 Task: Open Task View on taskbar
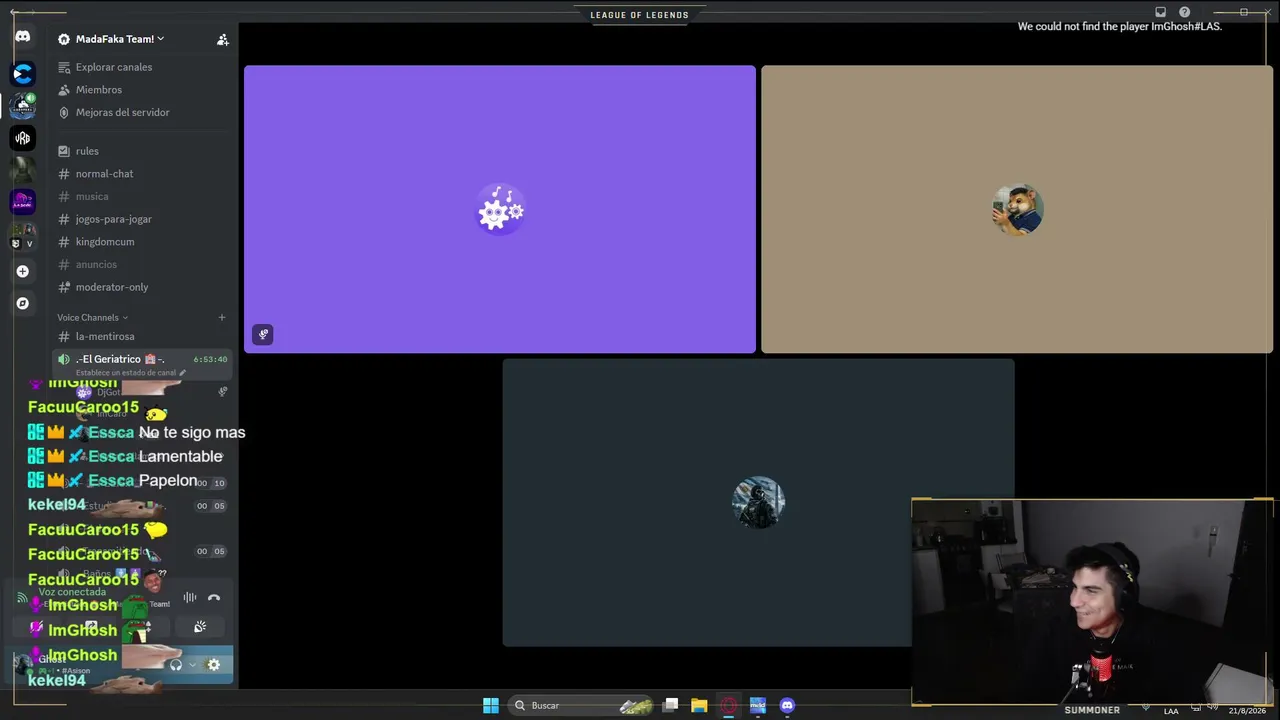click(x=671, y=706)
